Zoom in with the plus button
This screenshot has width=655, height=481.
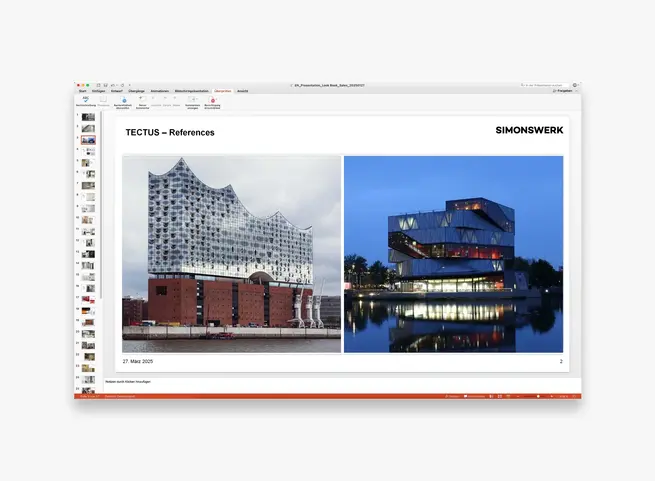[x=551, y=396]
